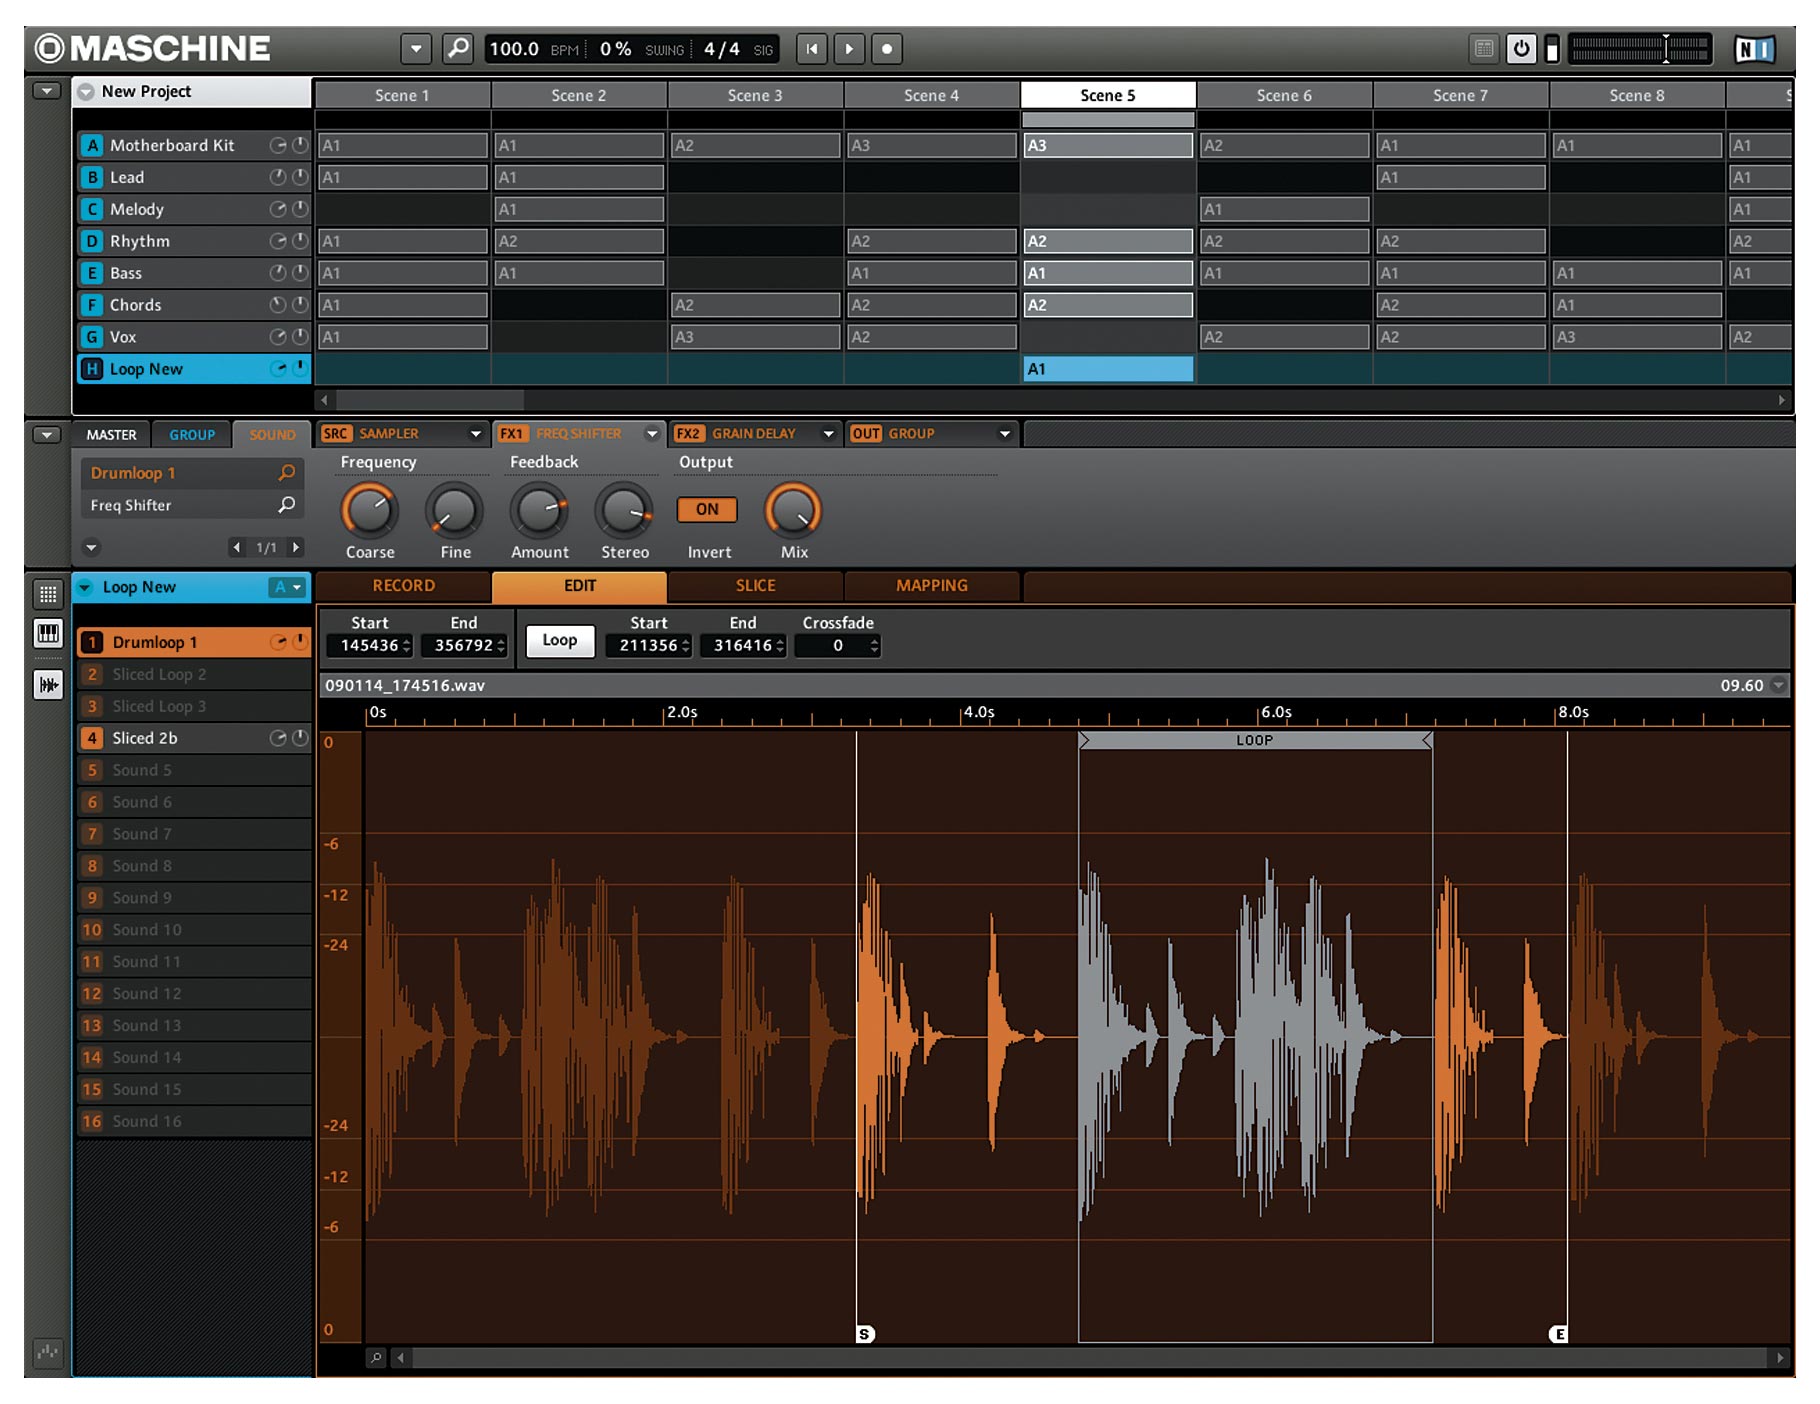Screen dimensions: 1820x1404
Task: Toggle the Loop button in Edit panel
Action: [x=560, y=640]
